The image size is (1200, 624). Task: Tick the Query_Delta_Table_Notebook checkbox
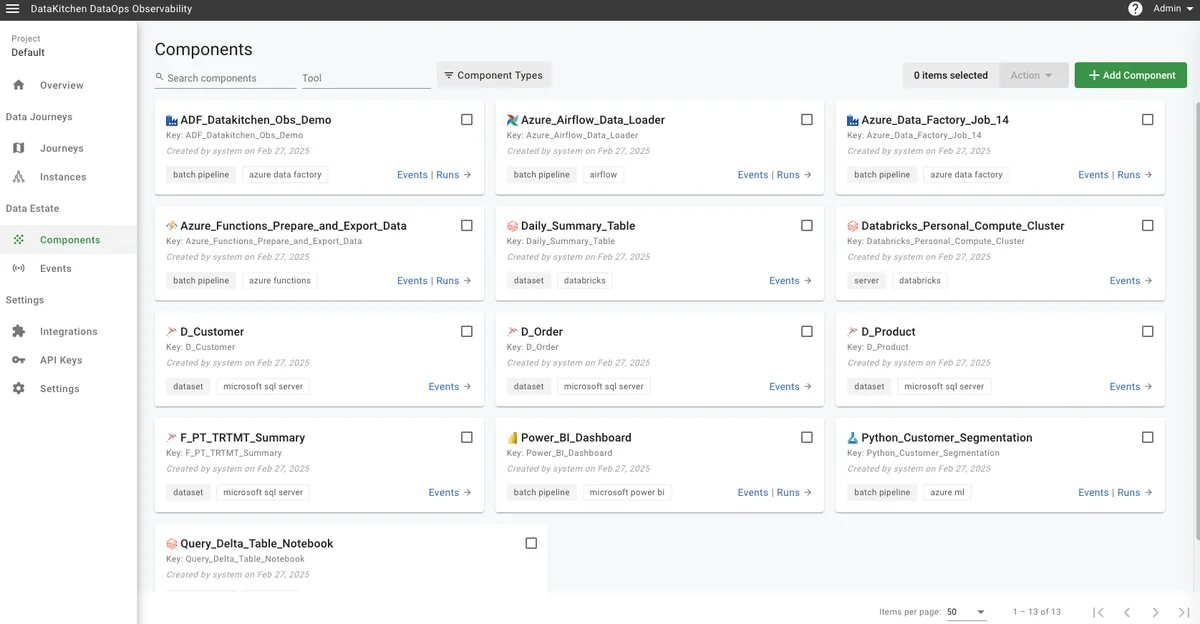tap(531, 544)
